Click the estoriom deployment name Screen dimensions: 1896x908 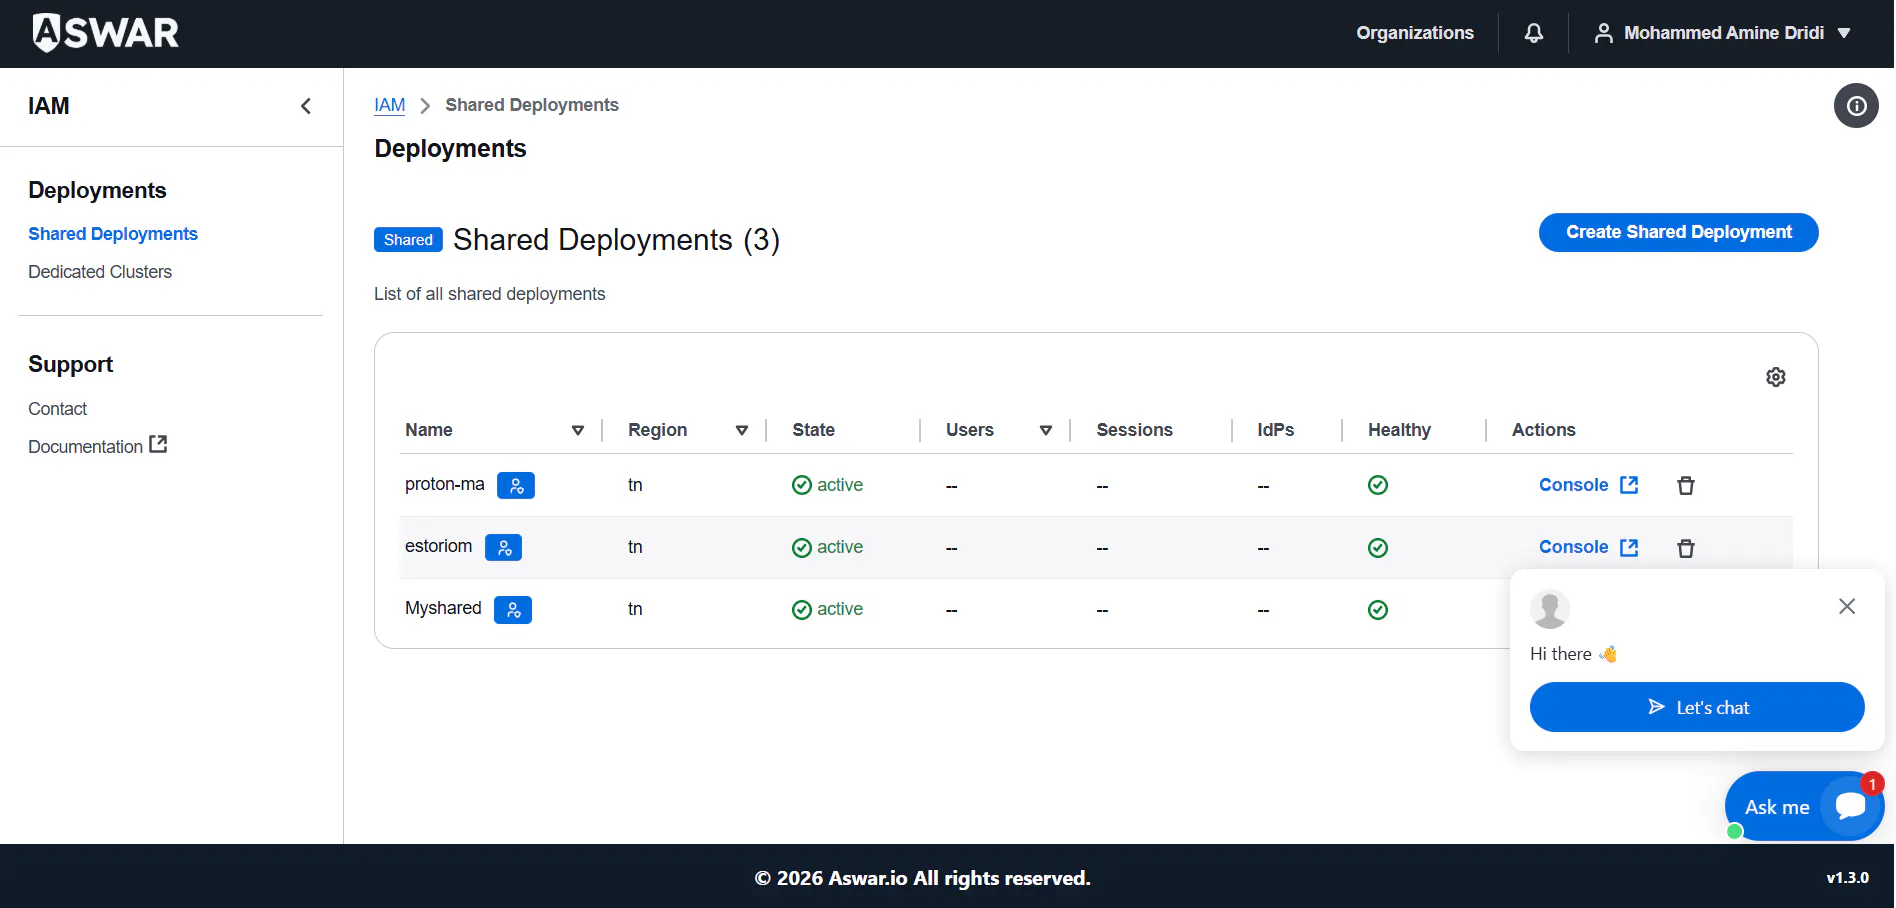439,546
